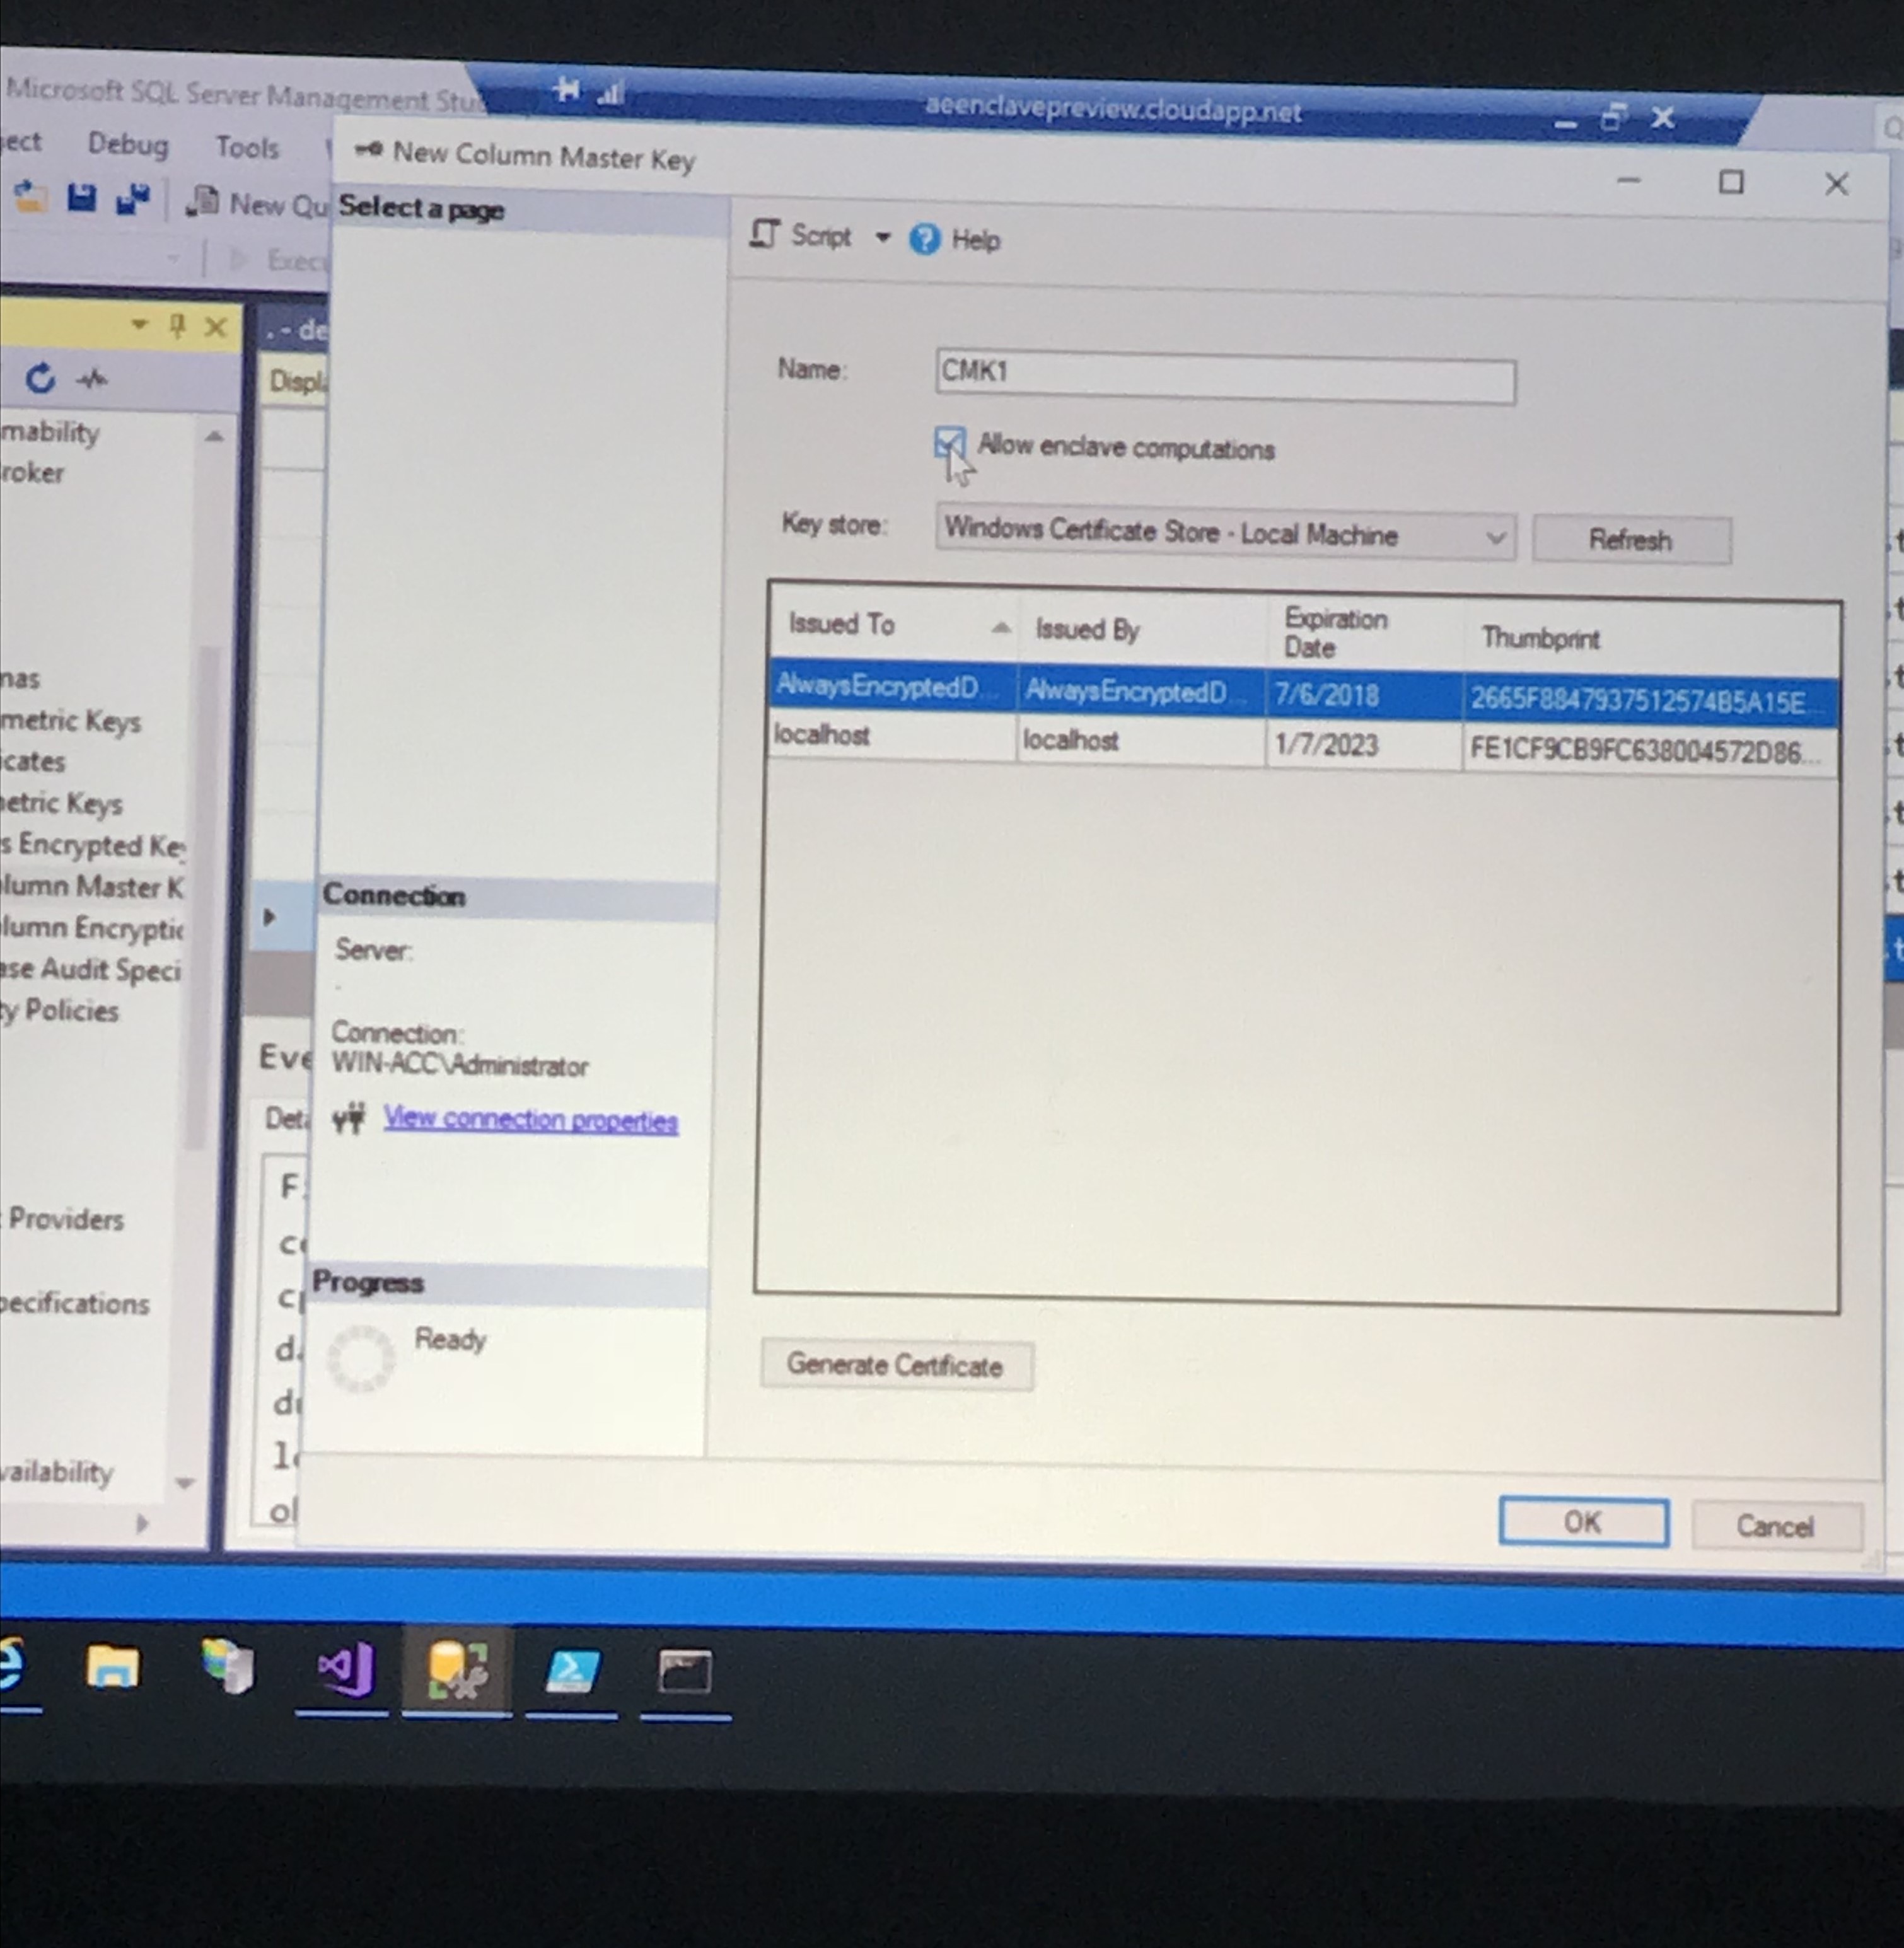Click the Script toolbar icon
This screenshot has height=1948, width=1904.
click(765, 235)
